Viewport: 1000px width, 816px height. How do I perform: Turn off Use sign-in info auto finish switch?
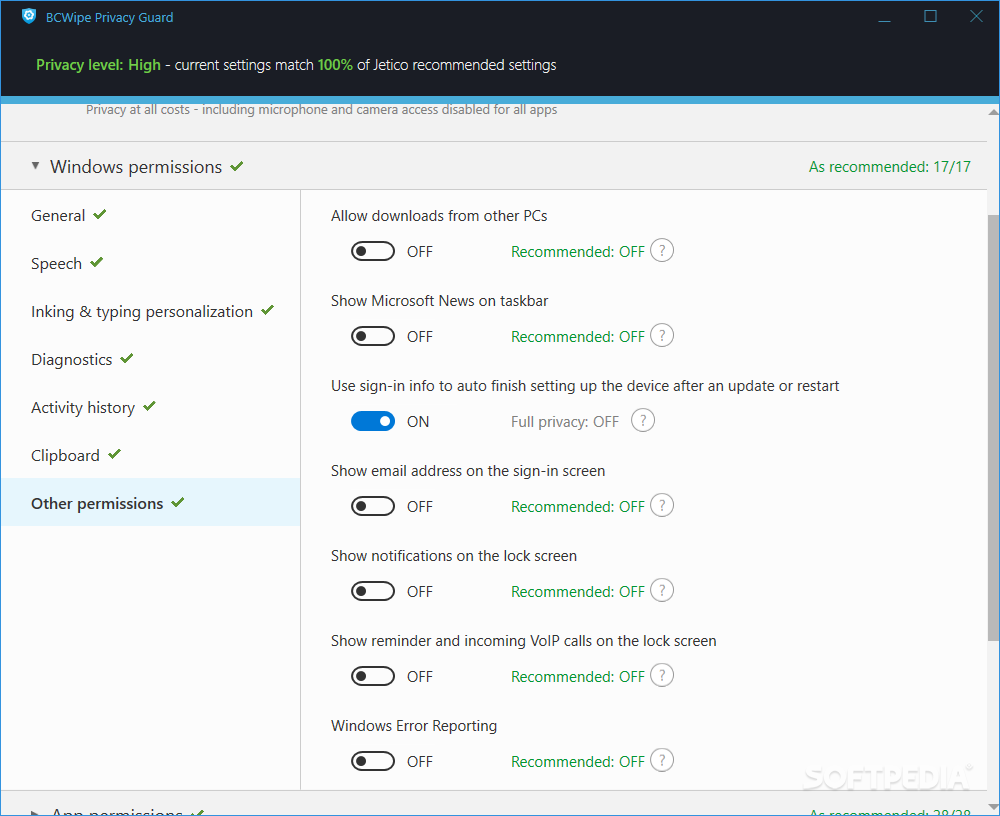tap(373, 421)
